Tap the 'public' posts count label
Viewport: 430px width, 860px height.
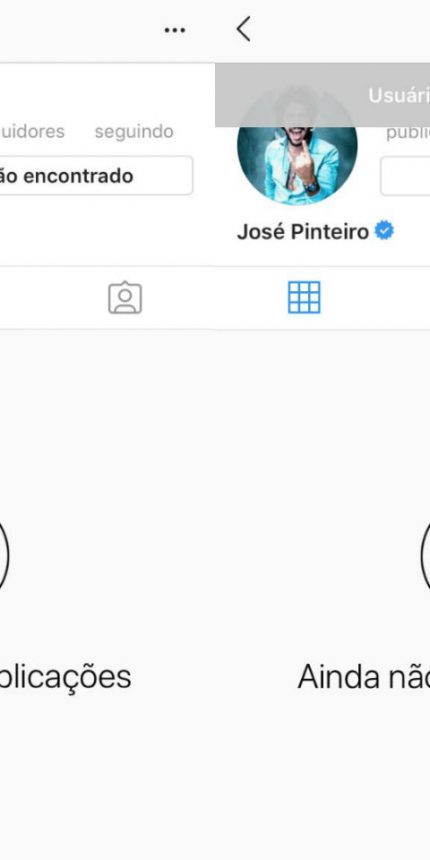[x=408, y=133]
